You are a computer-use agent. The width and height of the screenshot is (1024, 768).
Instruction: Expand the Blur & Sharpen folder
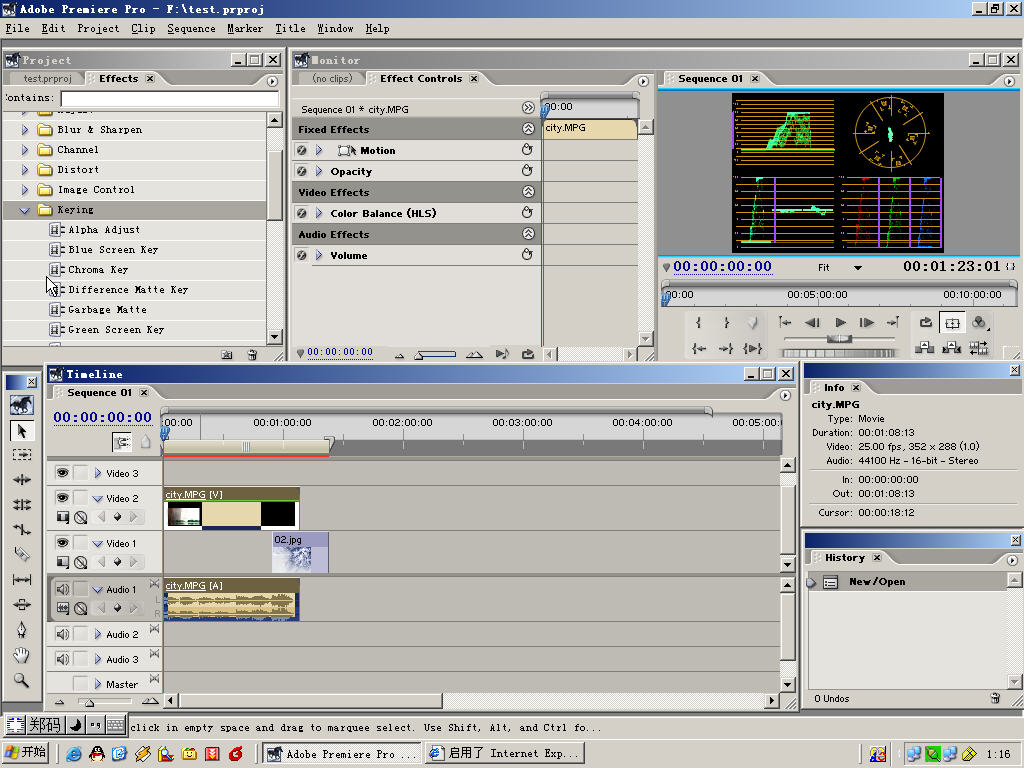pyautogui.click(x=25, y=129)
